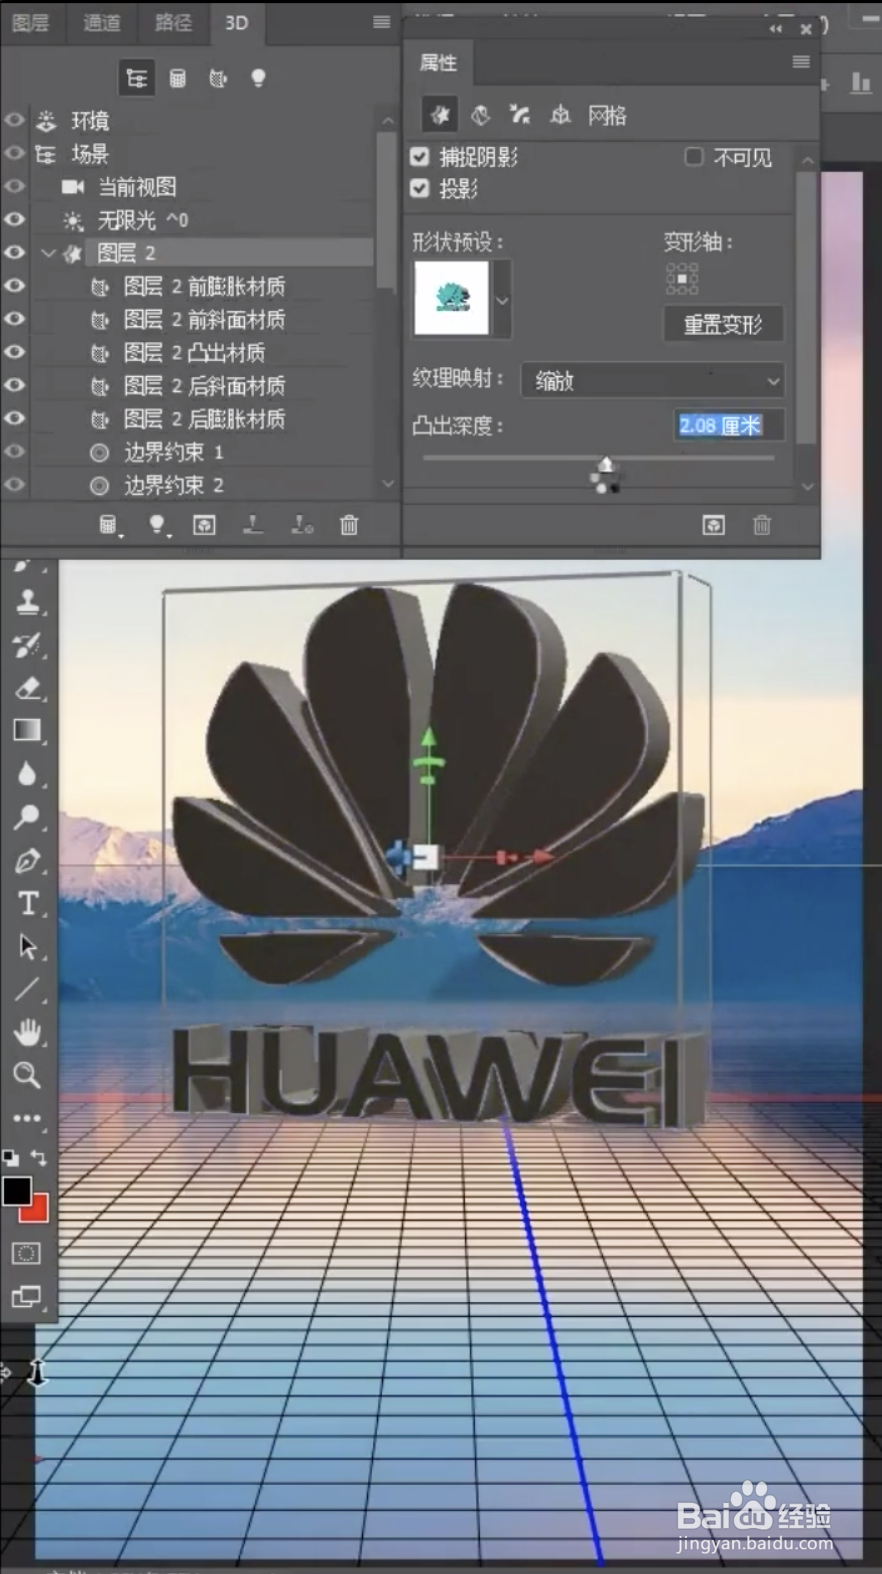Select 边界约束 1 item

[173, 452]
